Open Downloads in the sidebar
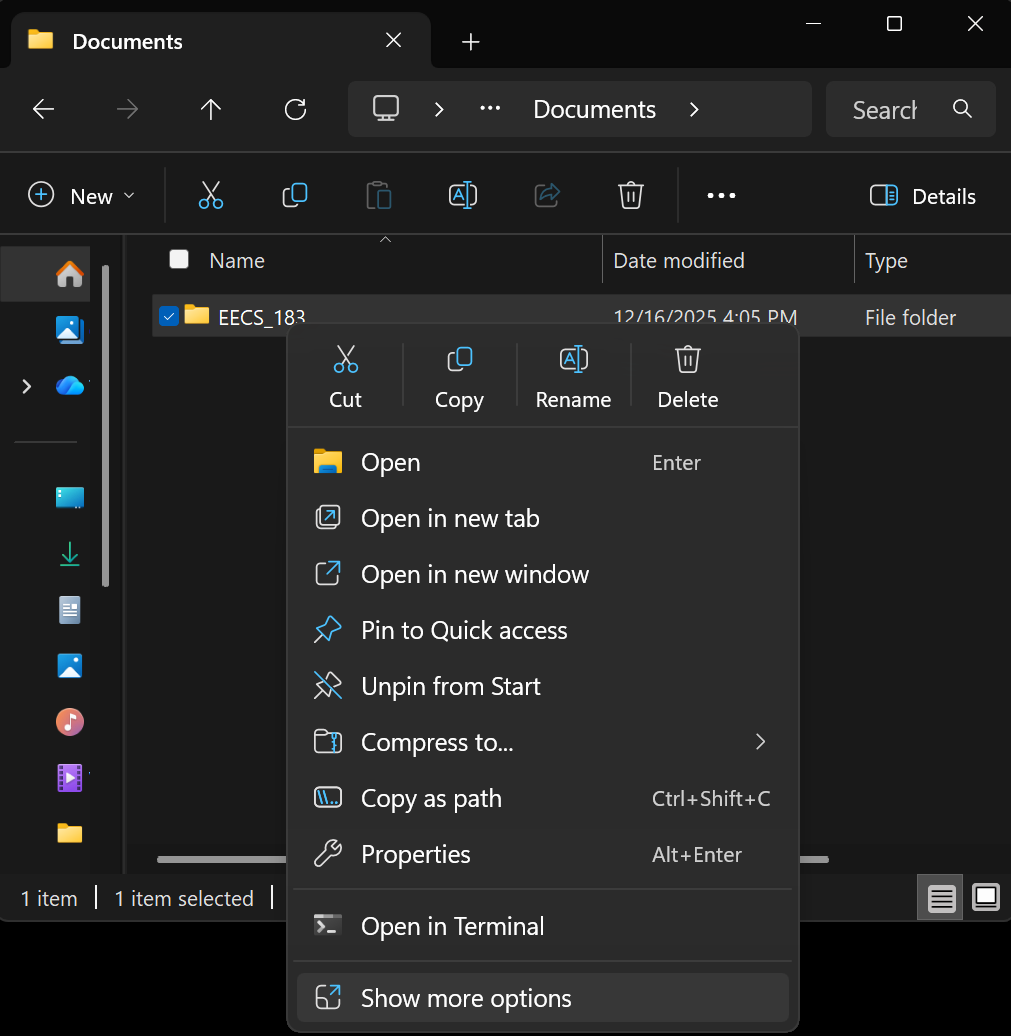The width and height of the screenshot is (1011, 1036). pos(69,554)
